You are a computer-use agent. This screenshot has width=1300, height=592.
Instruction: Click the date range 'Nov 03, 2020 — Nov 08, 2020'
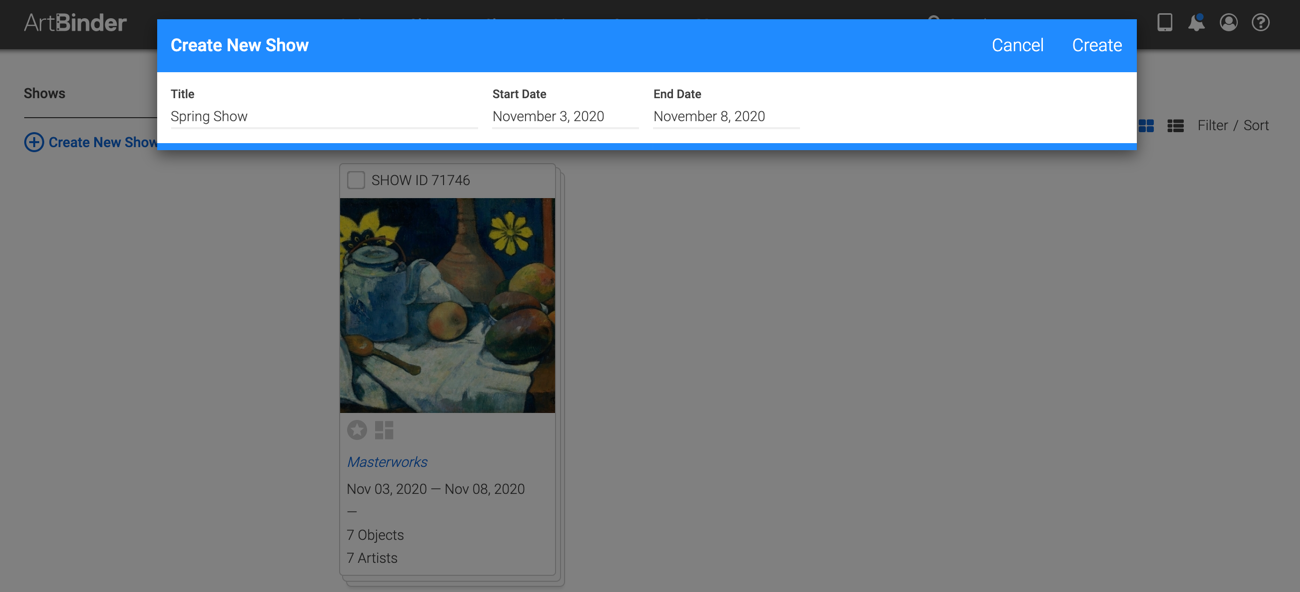pos(436,489)
